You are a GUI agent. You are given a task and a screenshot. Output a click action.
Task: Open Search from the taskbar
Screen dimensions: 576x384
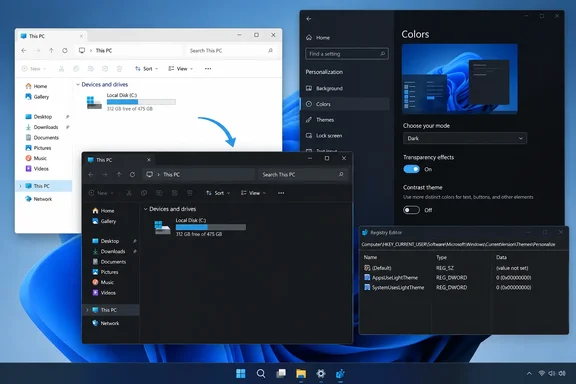(261, 374)
